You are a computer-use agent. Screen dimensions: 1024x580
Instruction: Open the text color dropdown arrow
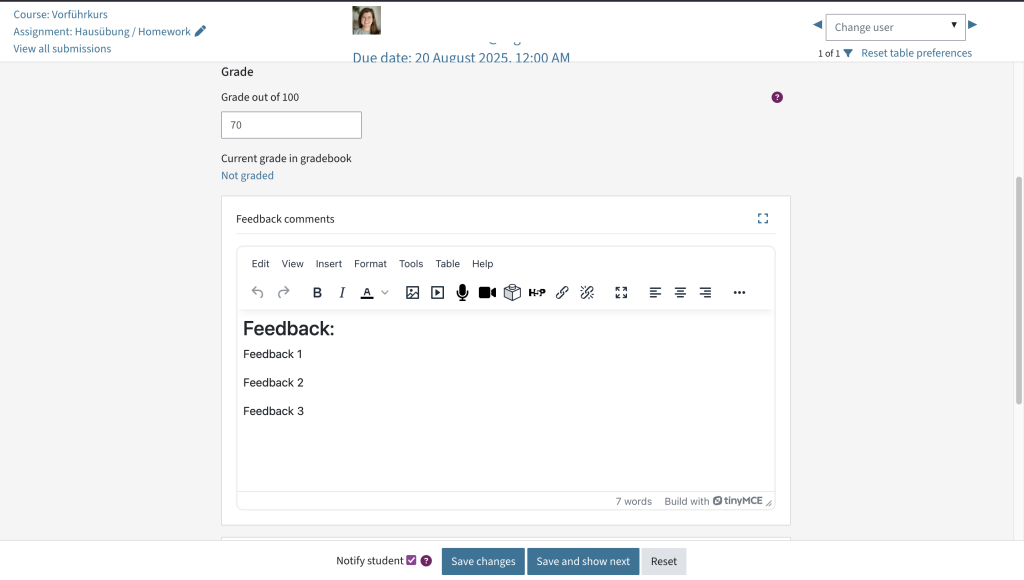pos(385,293)
